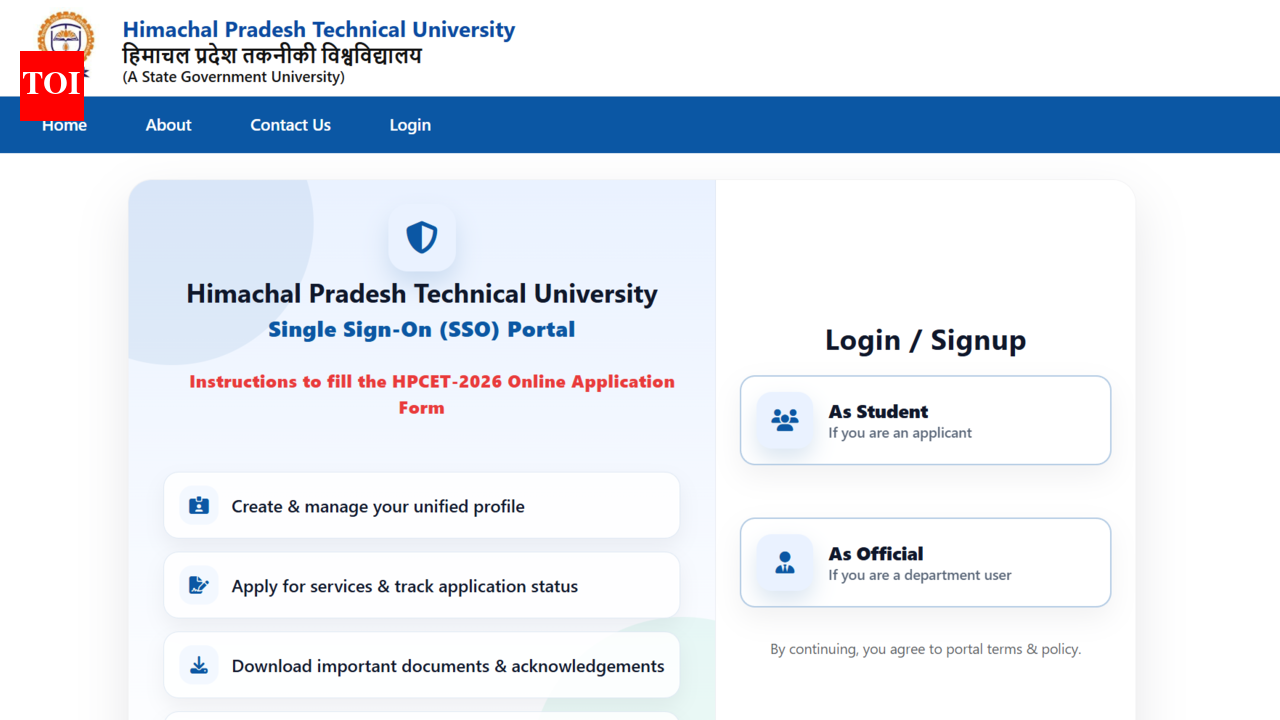Click the unified profile ID badge icon
Screen dimensions: 1280x720
[199, 506]
